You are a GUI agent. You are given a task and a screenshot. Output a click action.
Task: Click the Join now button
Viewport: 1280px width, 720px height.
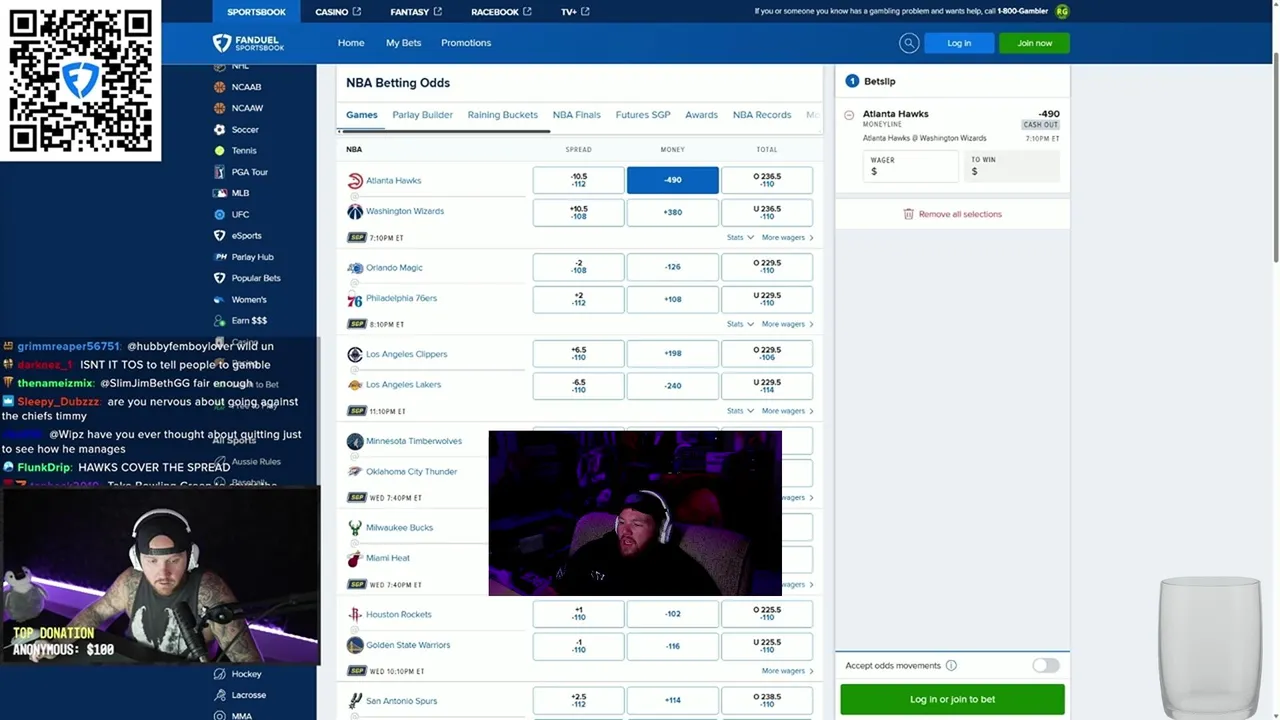[x=1034, y=43]
